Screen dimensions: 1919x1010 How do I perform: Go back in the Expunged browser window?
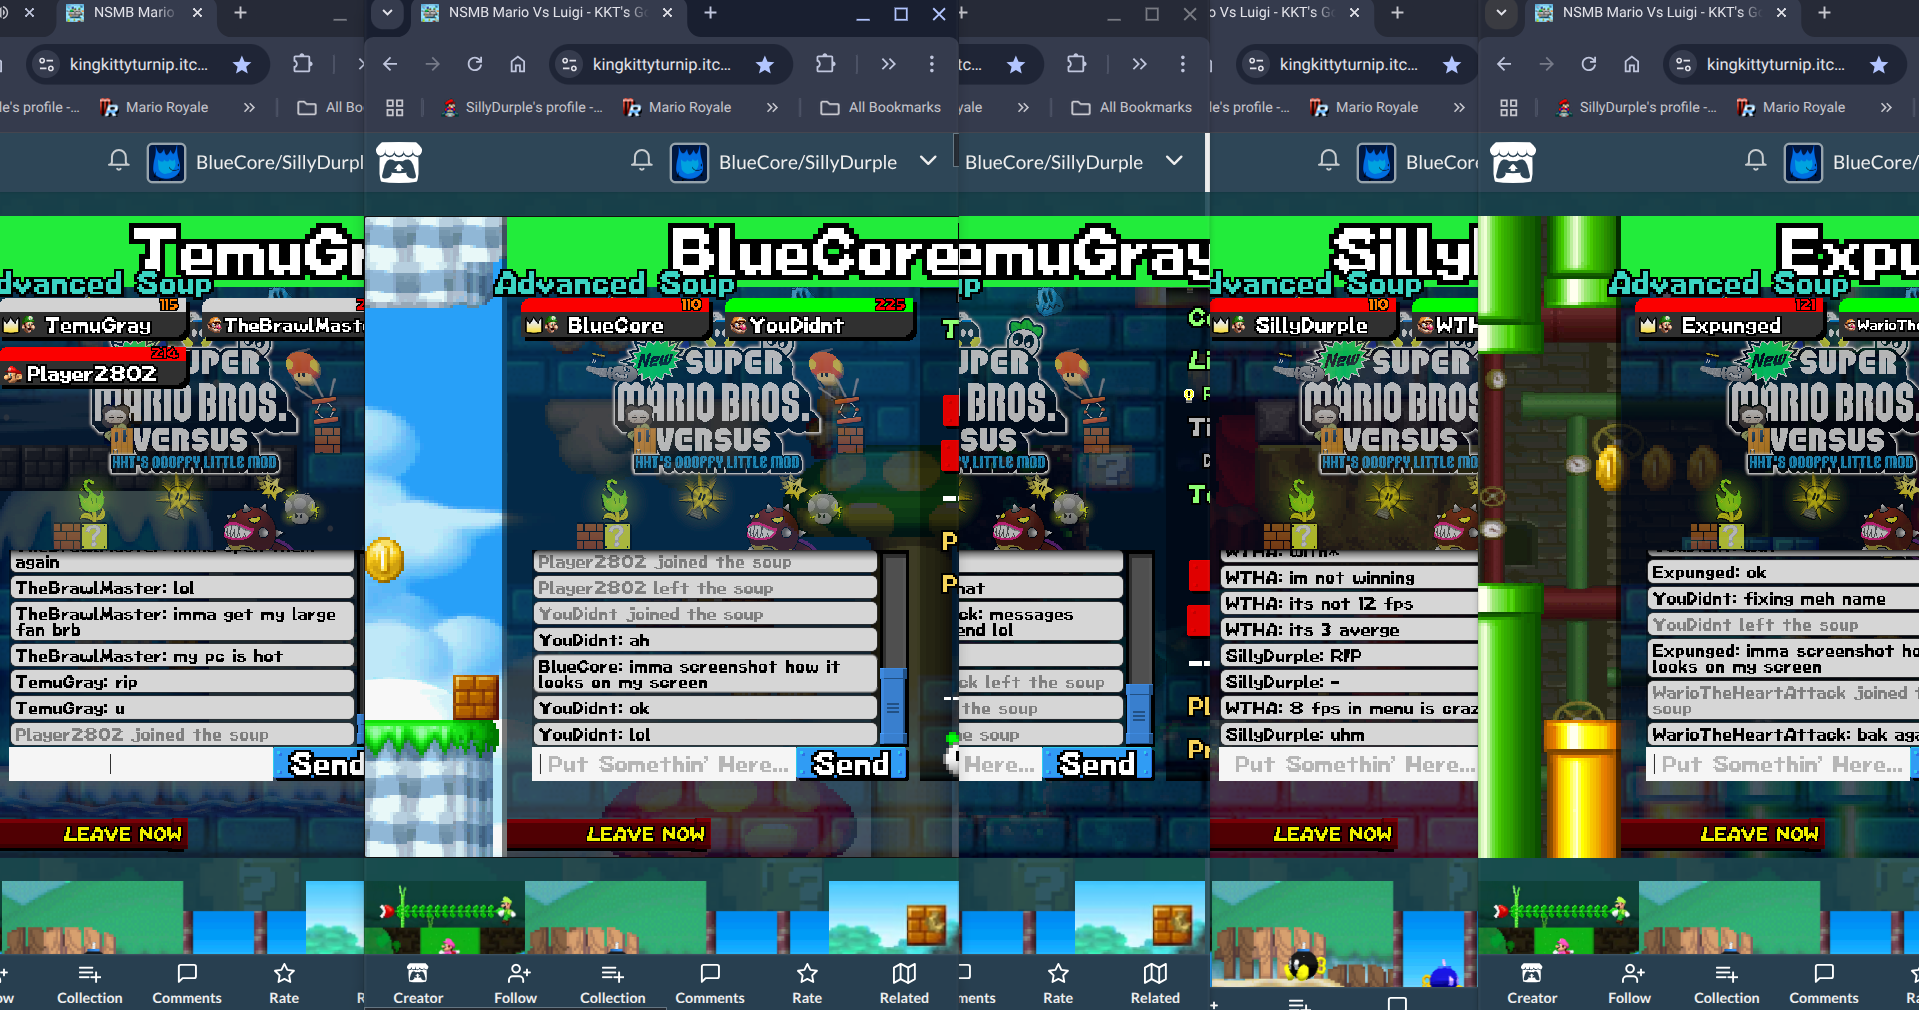(1504, 64)
